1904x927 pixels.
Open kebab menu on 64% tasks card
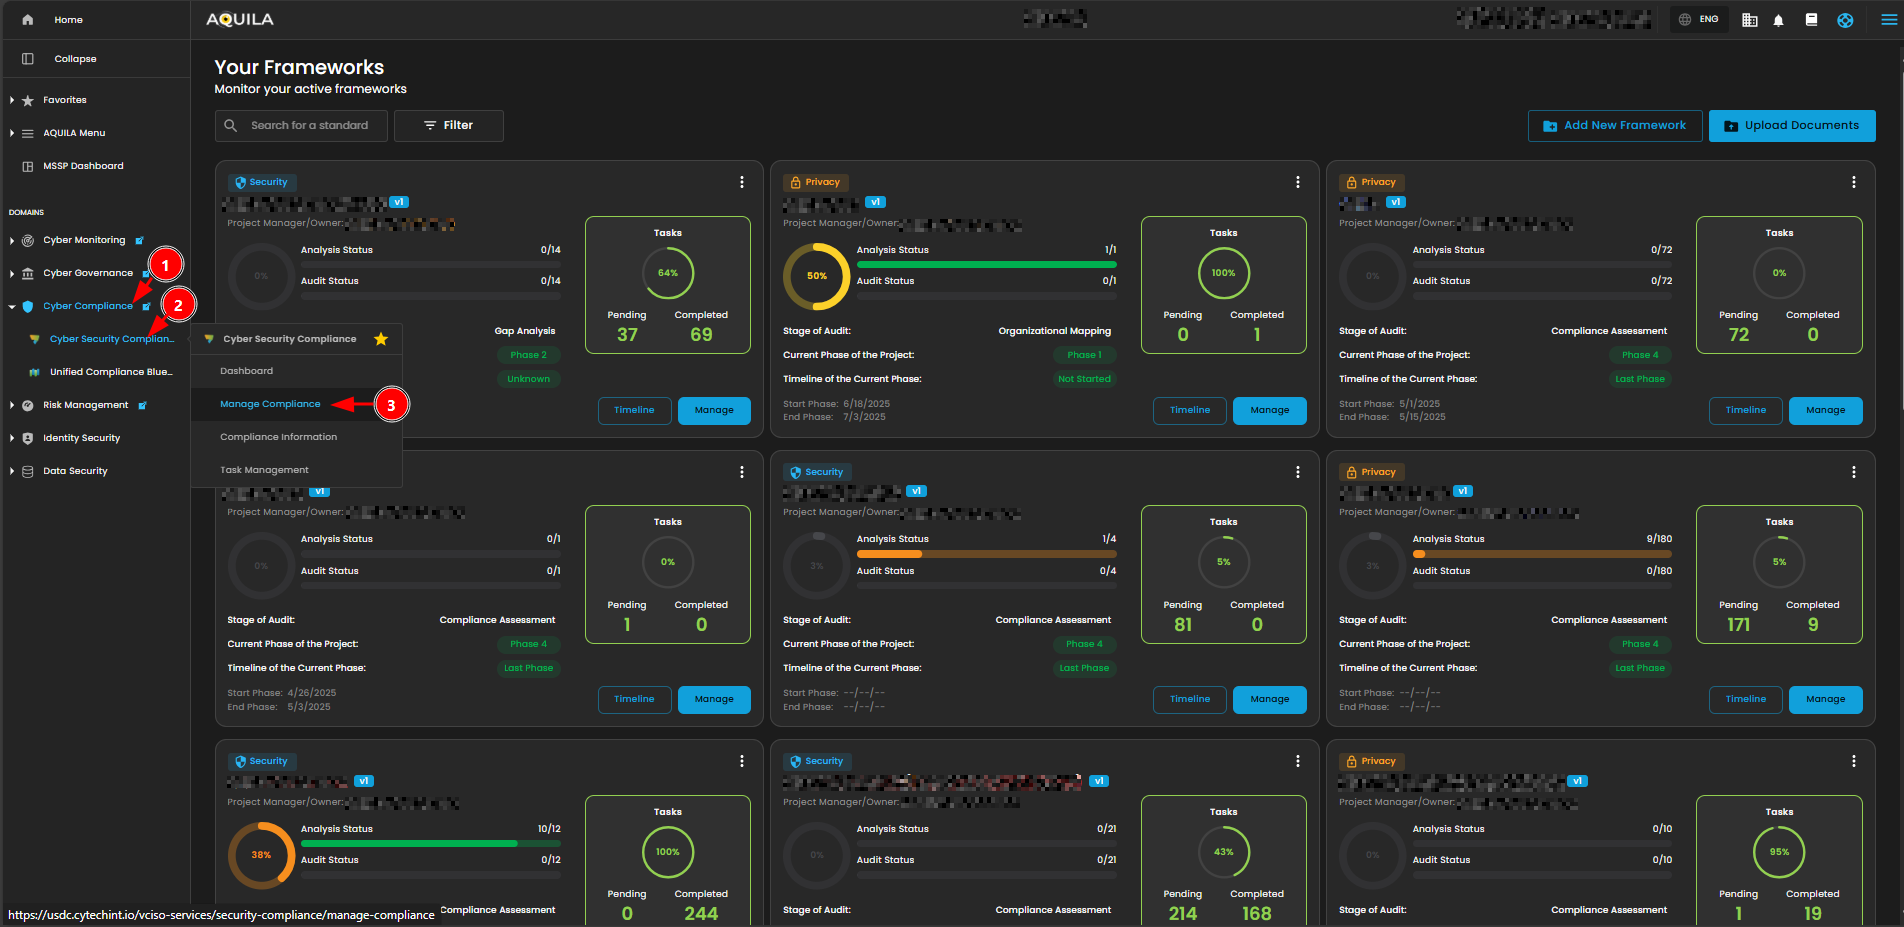[741, 182]
